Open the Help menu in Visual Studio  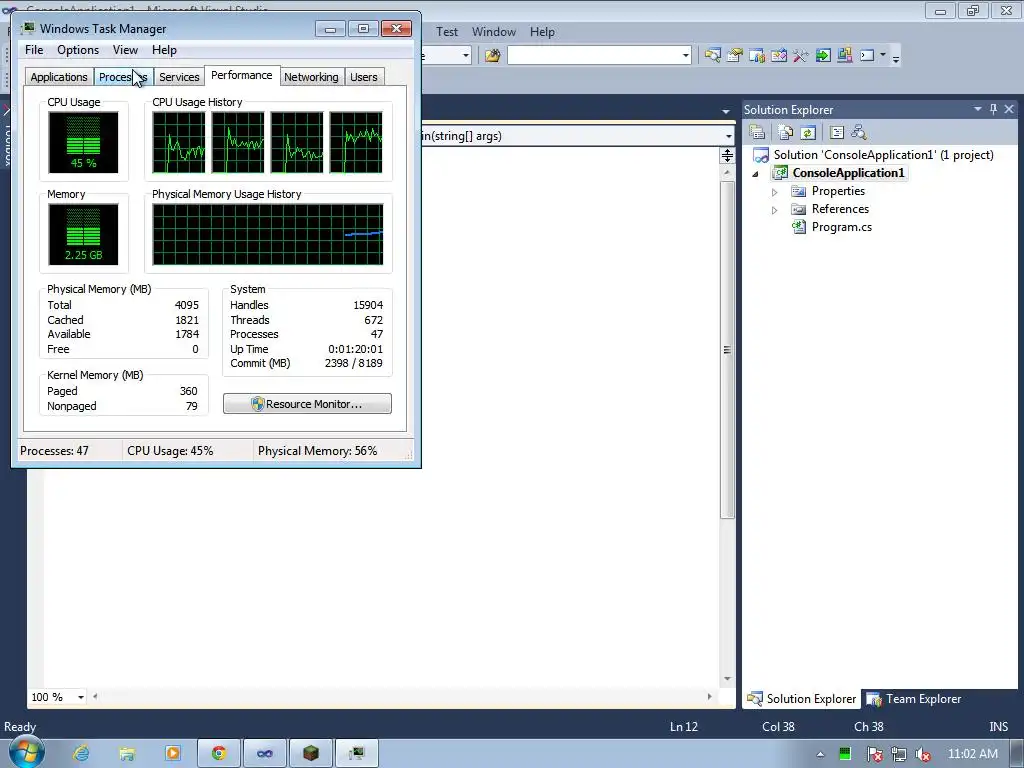(542, 31)
